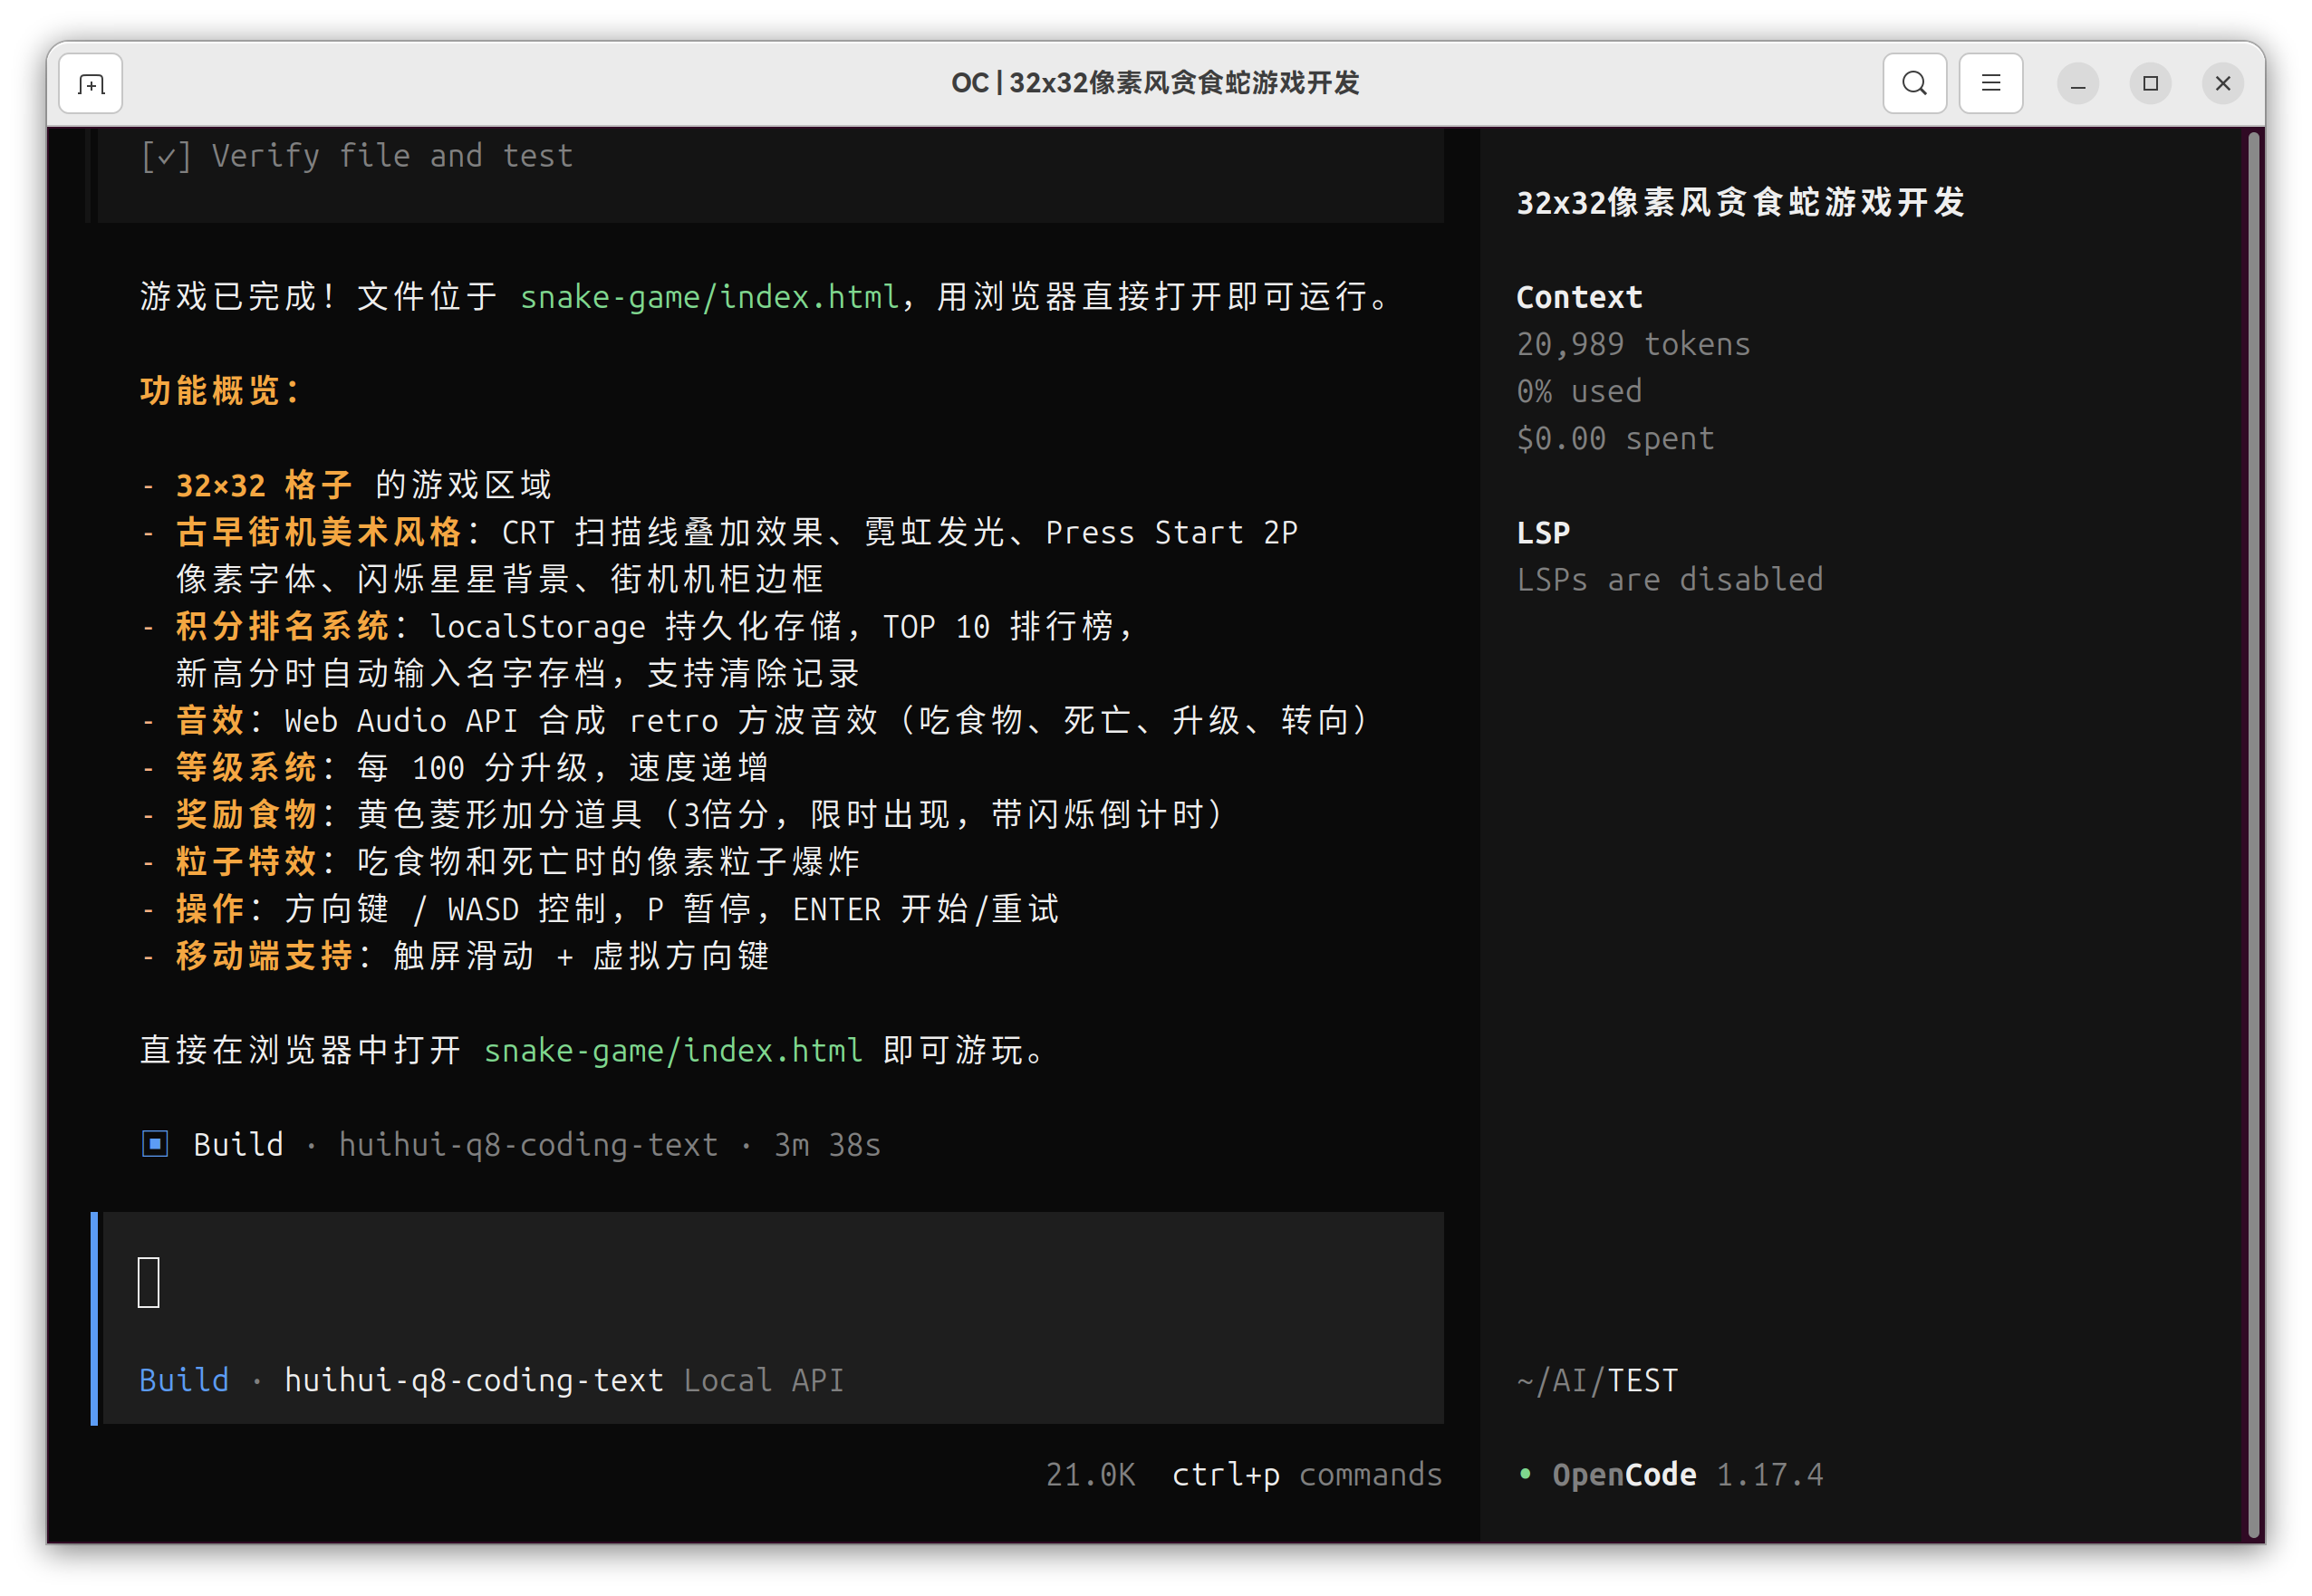This screenshot has height=1596, width=2312.
Task: Click the blue Build square icon in message footer
Action: pyautogui.click(x=155, y=1143)
